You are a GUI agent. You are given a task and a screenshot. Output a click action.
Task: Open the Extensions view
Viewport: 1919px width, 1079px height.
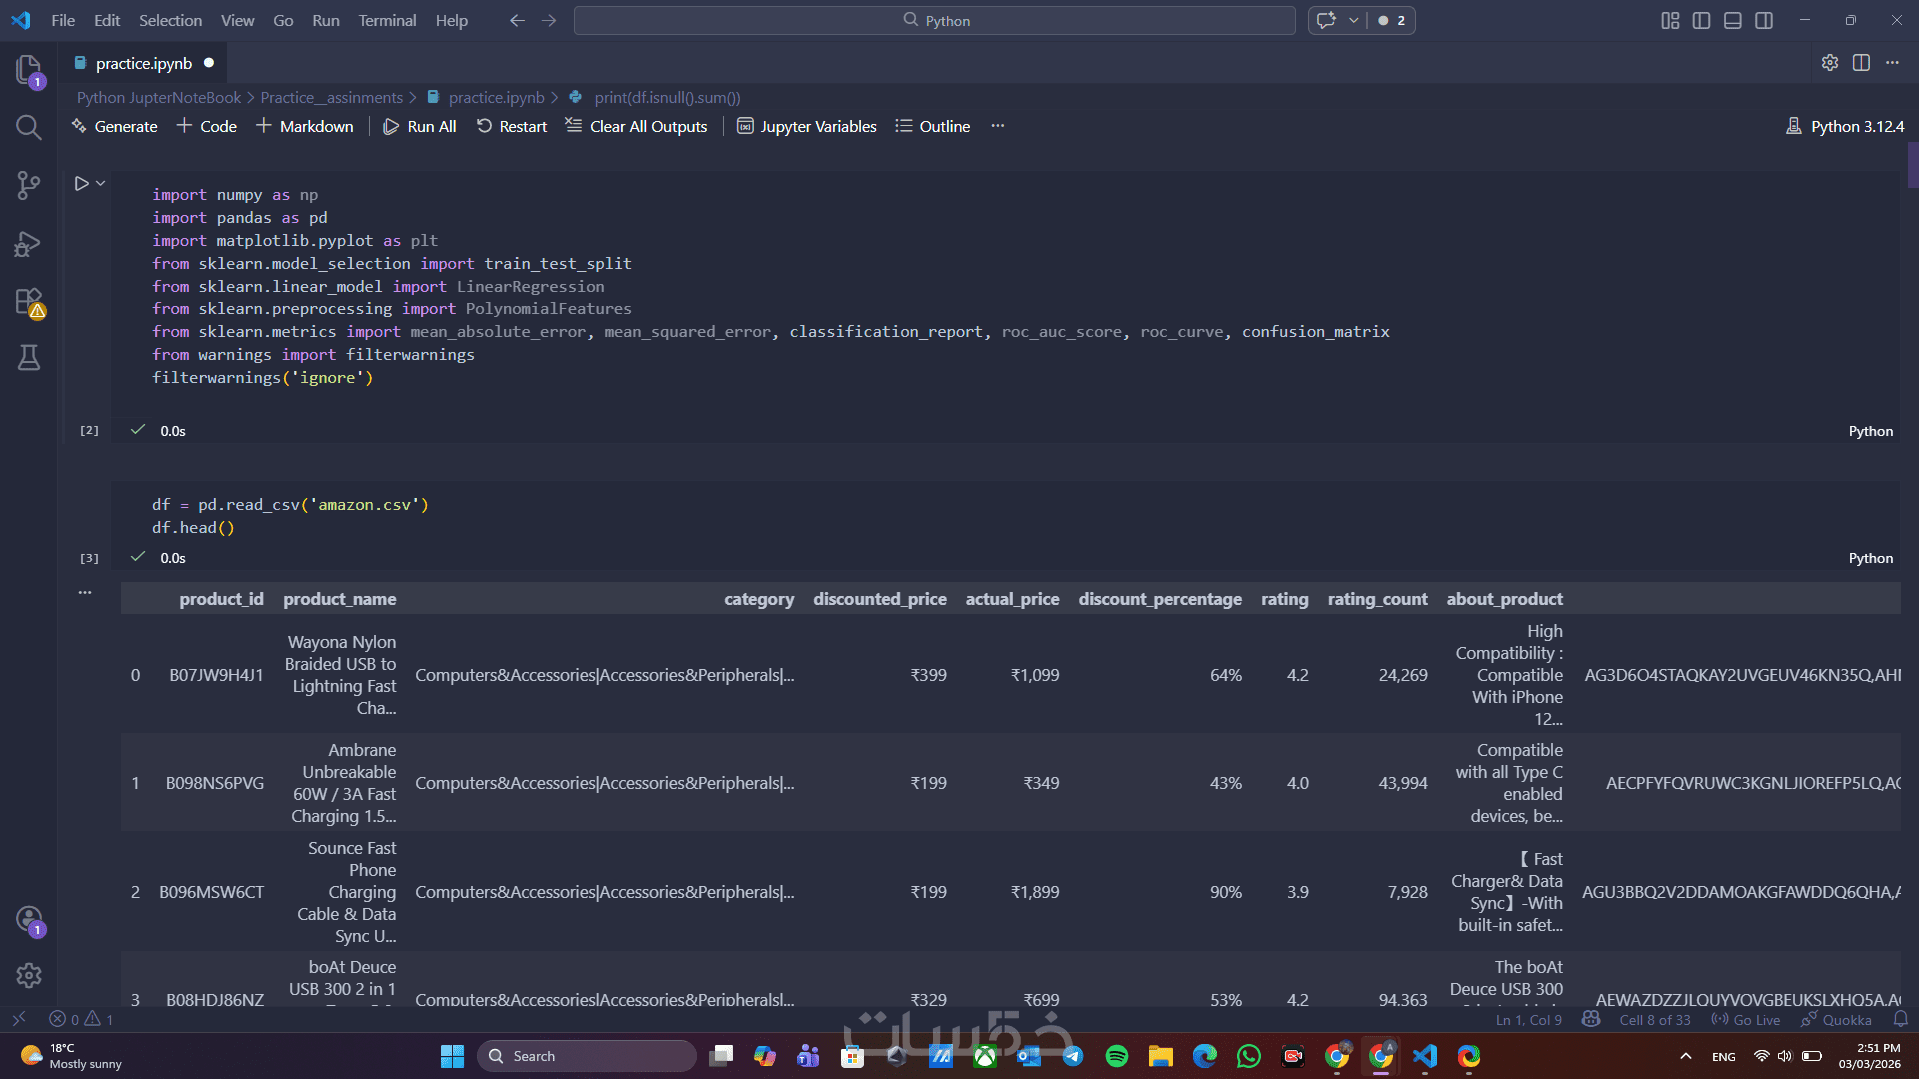[x=28, y=302]
